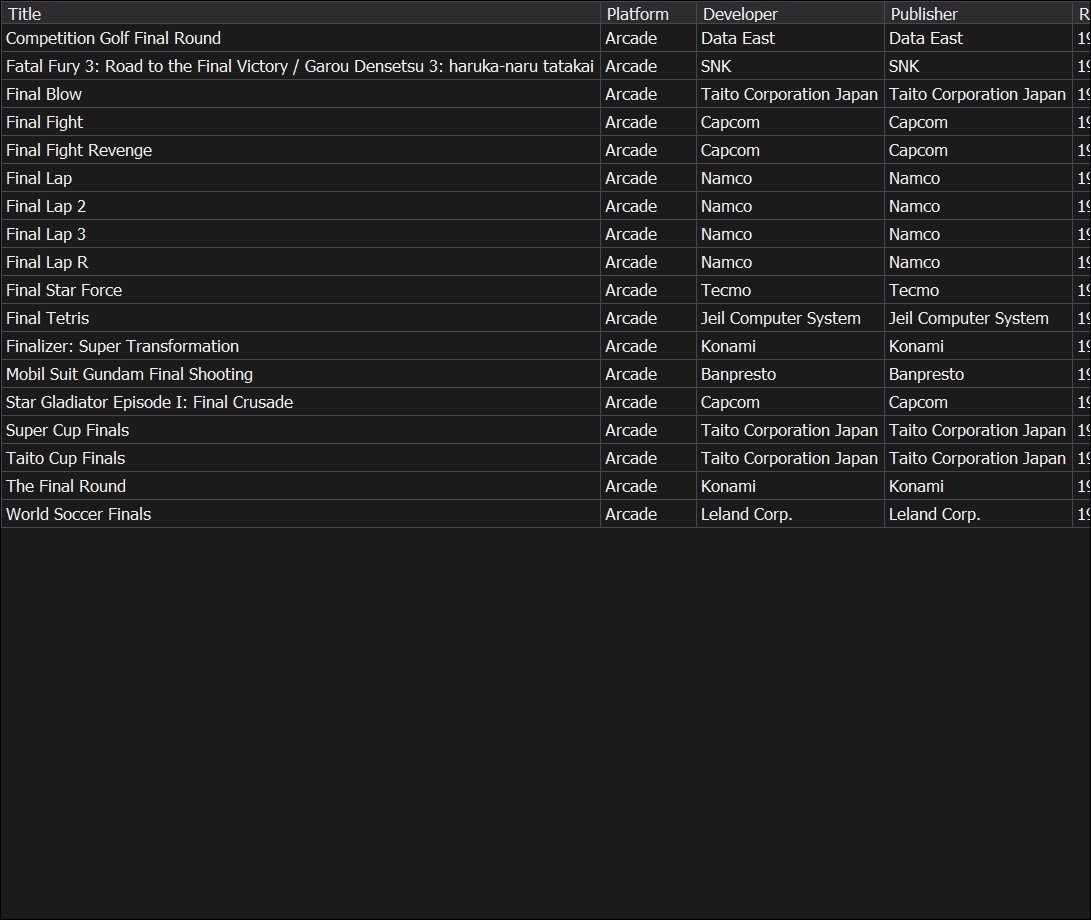Click Banpresto in the Developer column
This screenshot has width=1091, height=920.
[738, 374]
